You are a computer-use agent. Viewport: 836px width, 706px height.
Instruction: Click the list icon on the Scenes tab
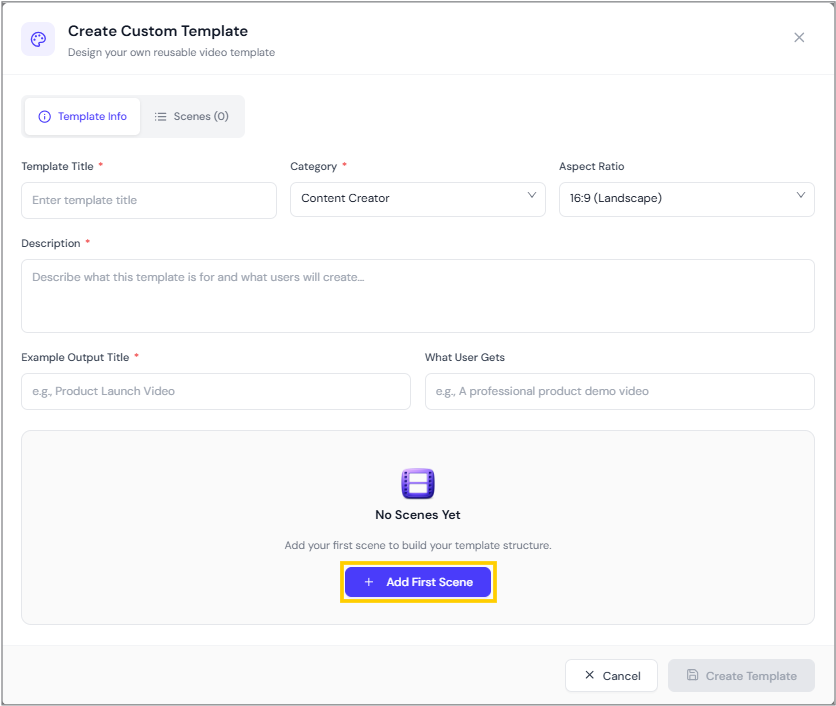click(x=161, y=116)
